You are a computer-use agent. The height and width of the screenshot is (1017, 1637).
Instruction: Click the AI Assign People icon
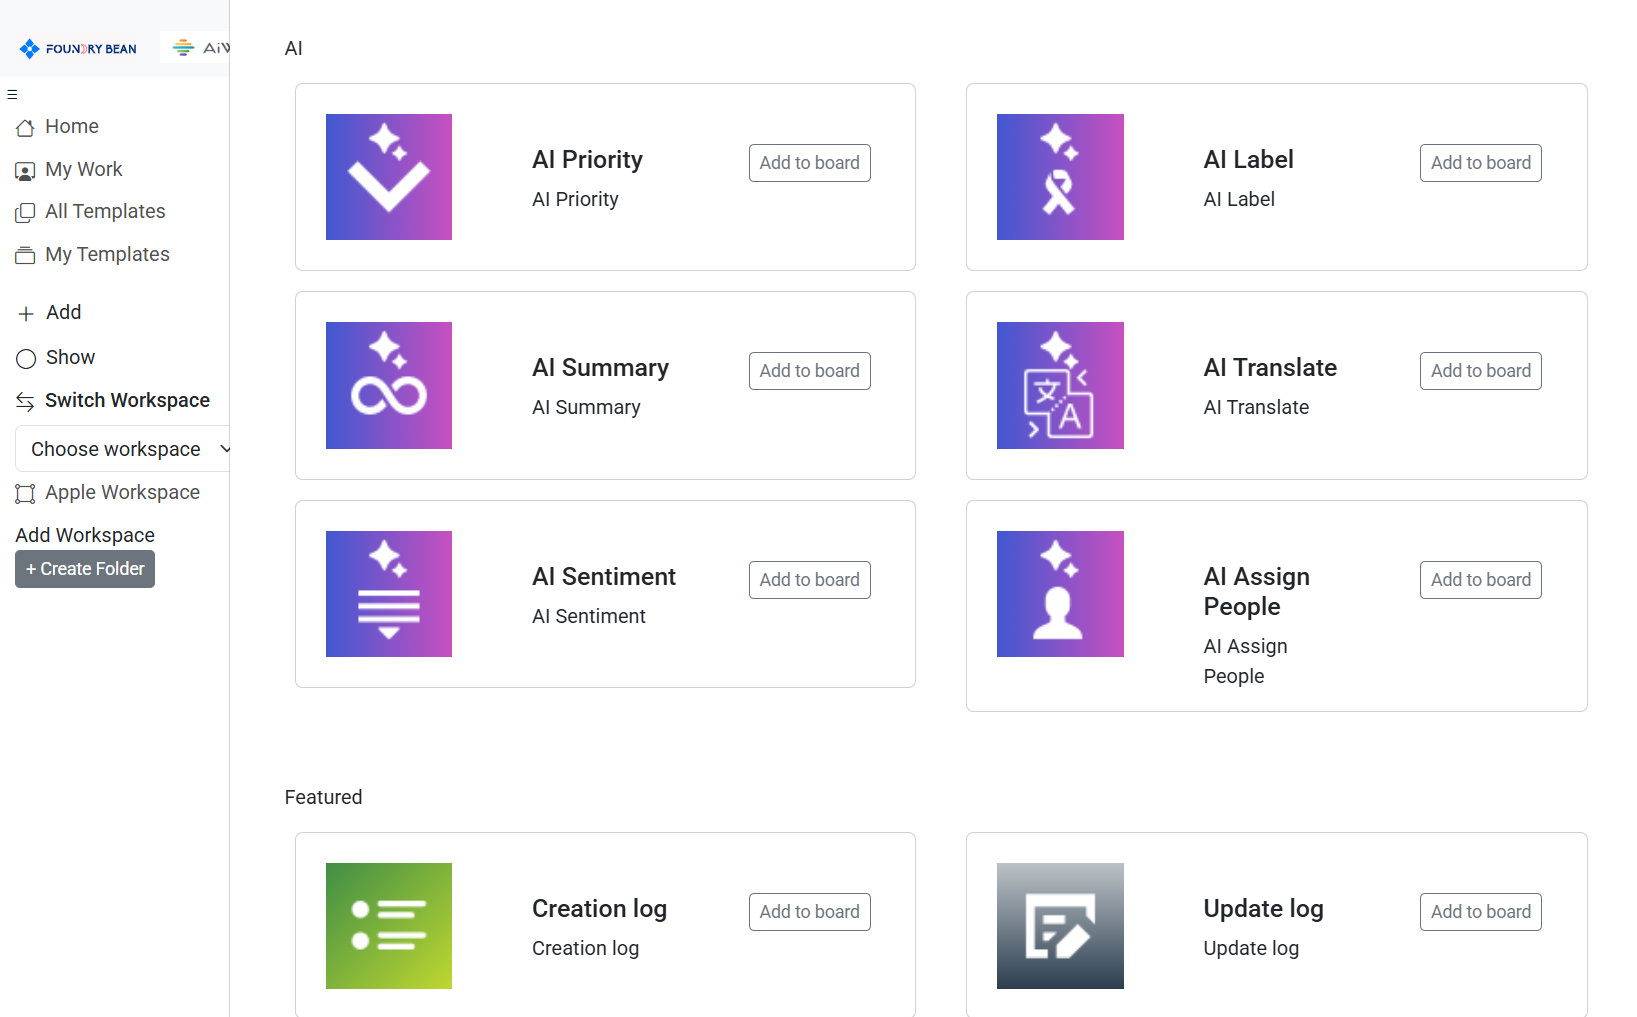tap(1060, 594)
